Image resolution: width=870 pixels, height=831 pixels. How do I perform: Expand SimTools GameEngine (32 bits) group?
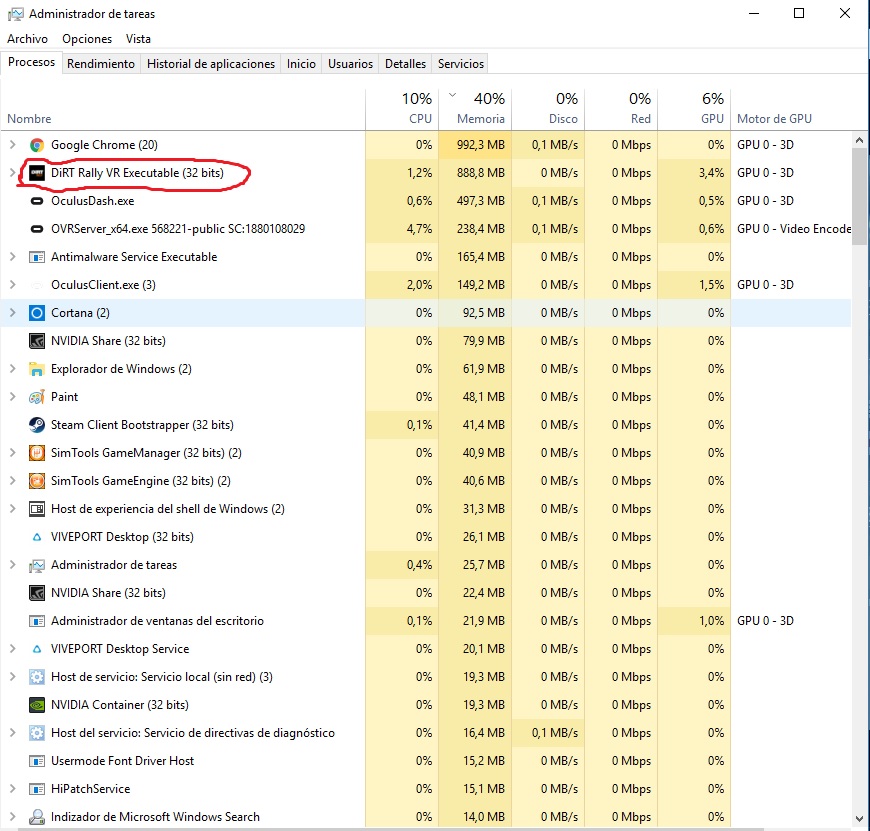[x=13, y=481]
